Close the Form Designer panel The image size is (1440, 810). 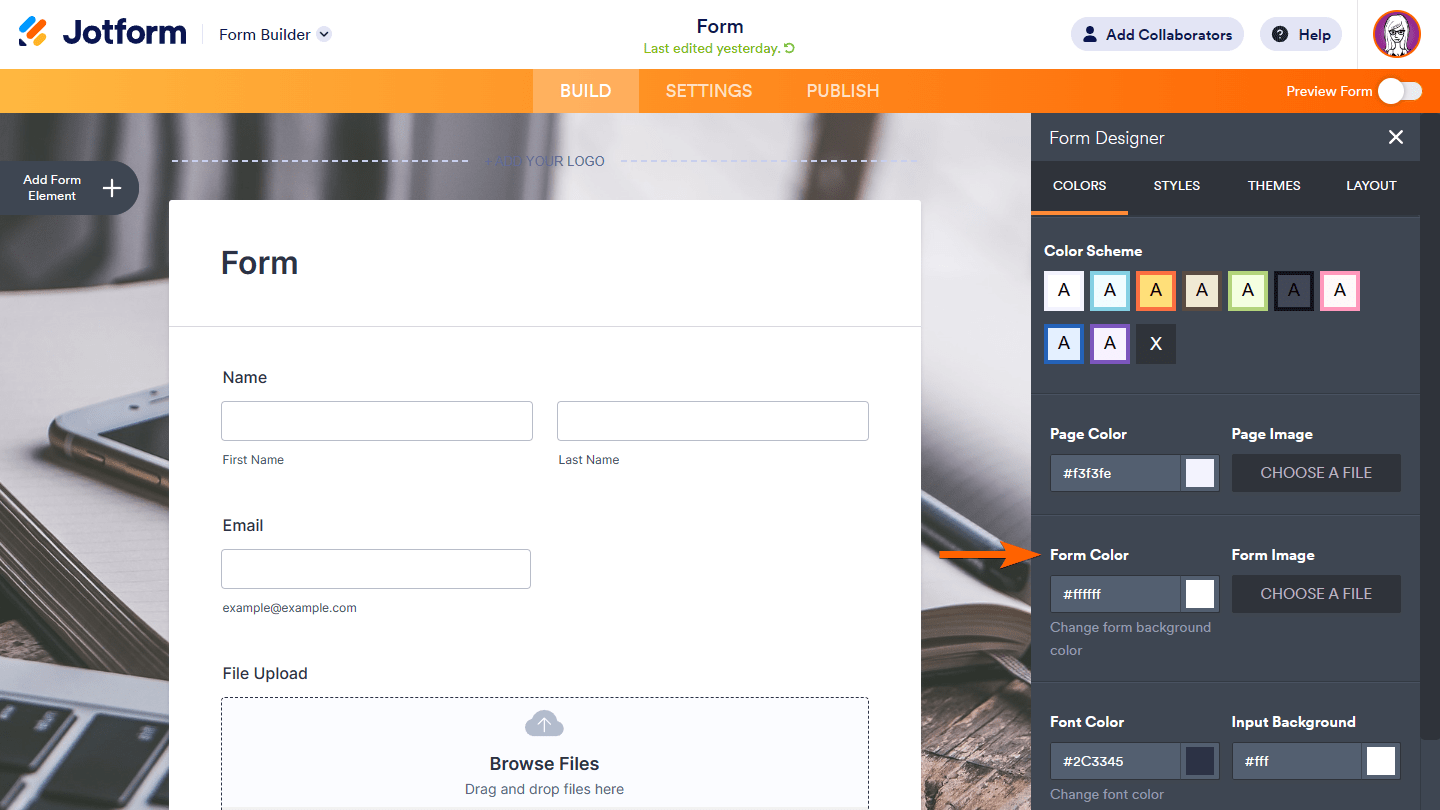pos(1396,137)
